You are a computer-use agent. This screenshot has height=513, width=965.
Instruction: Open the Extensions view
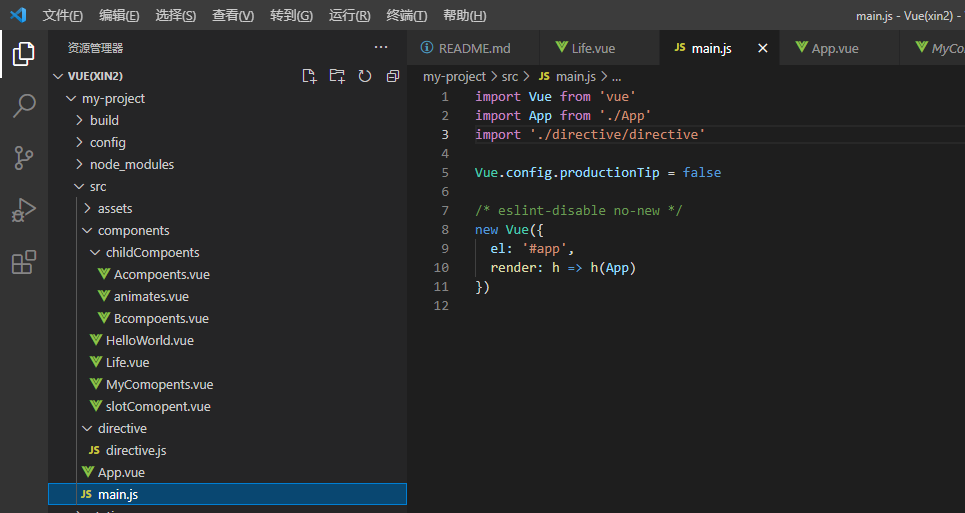[23, 262]
